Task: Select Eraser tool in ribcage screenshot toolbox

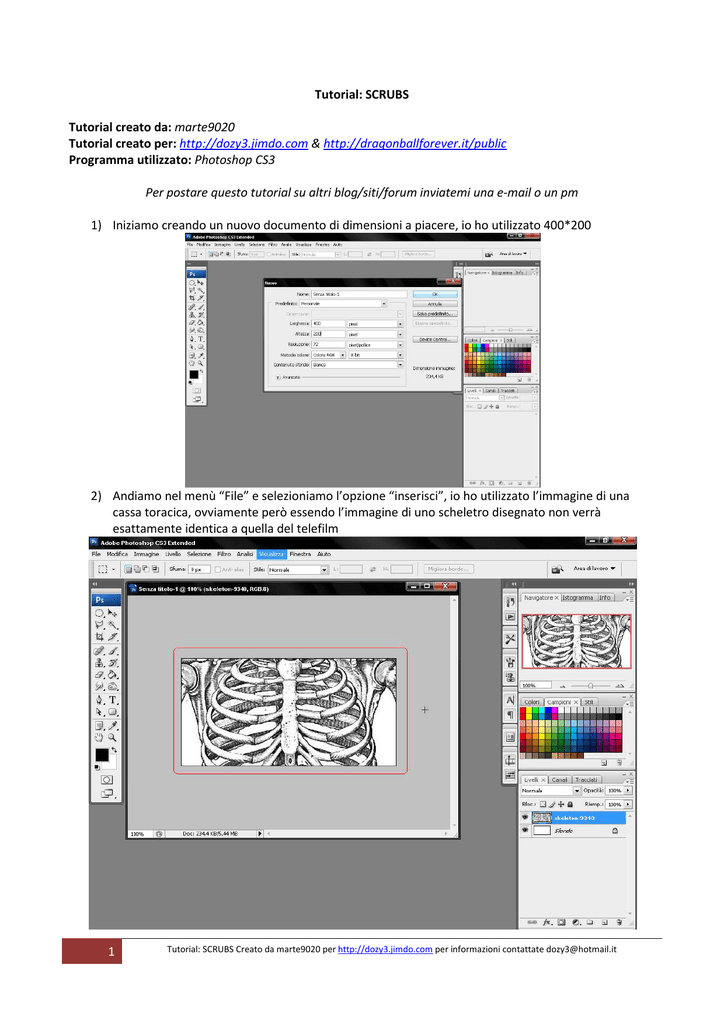Action: click(99, 674)
